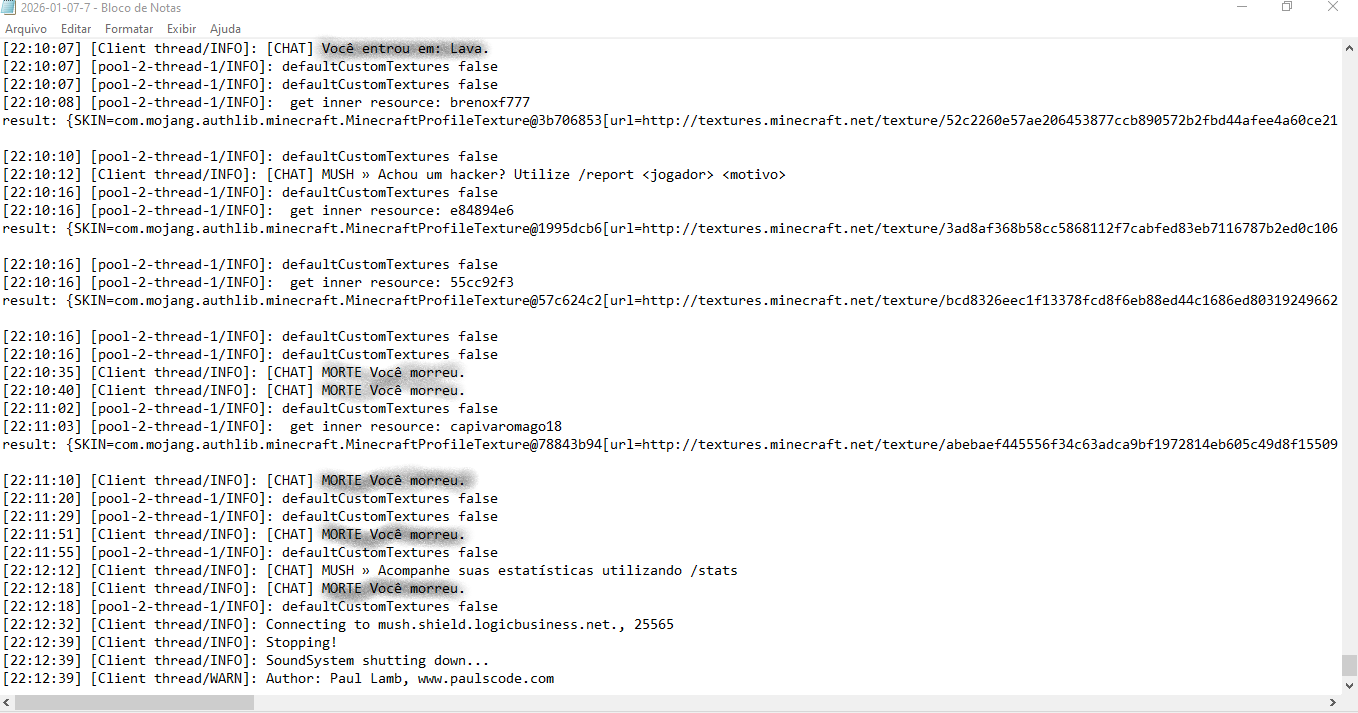1358x713 pixels.
Task: Click the 22:12:18 'MORTE Você morreu.' line
Action: [234, 588]
